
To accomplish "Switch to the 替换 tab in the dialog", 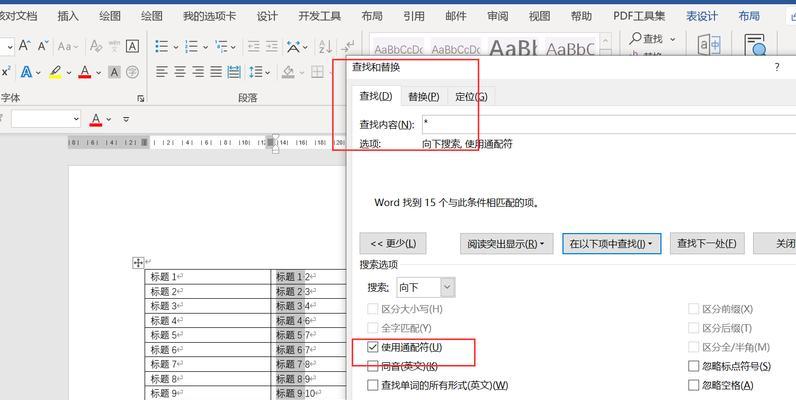I will coord(423,96).
